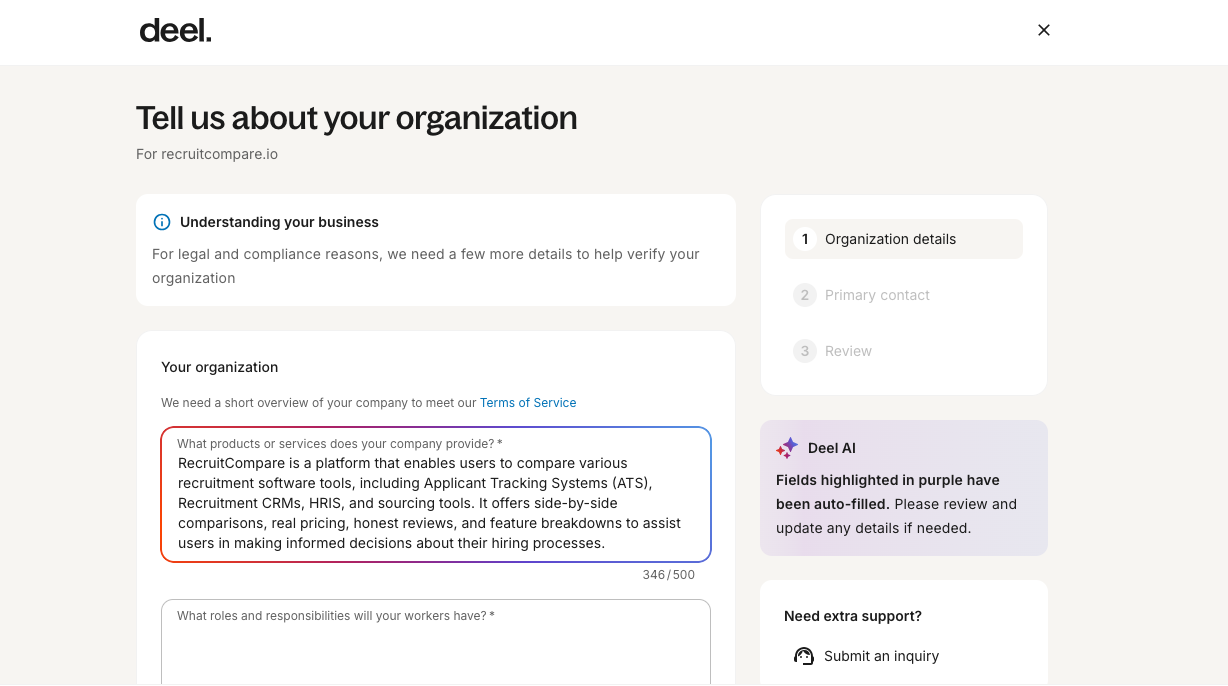The width and height of the screenshot is (1228, 686).
Task: Click the 'Tell us about your organization' heading
Action: coord(357,118)
